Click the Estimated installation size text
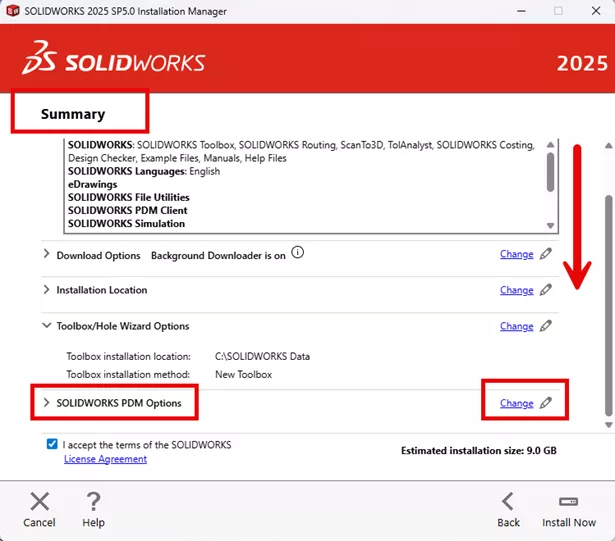The width and height of the screenshot is (615, 541). (479, 450)
